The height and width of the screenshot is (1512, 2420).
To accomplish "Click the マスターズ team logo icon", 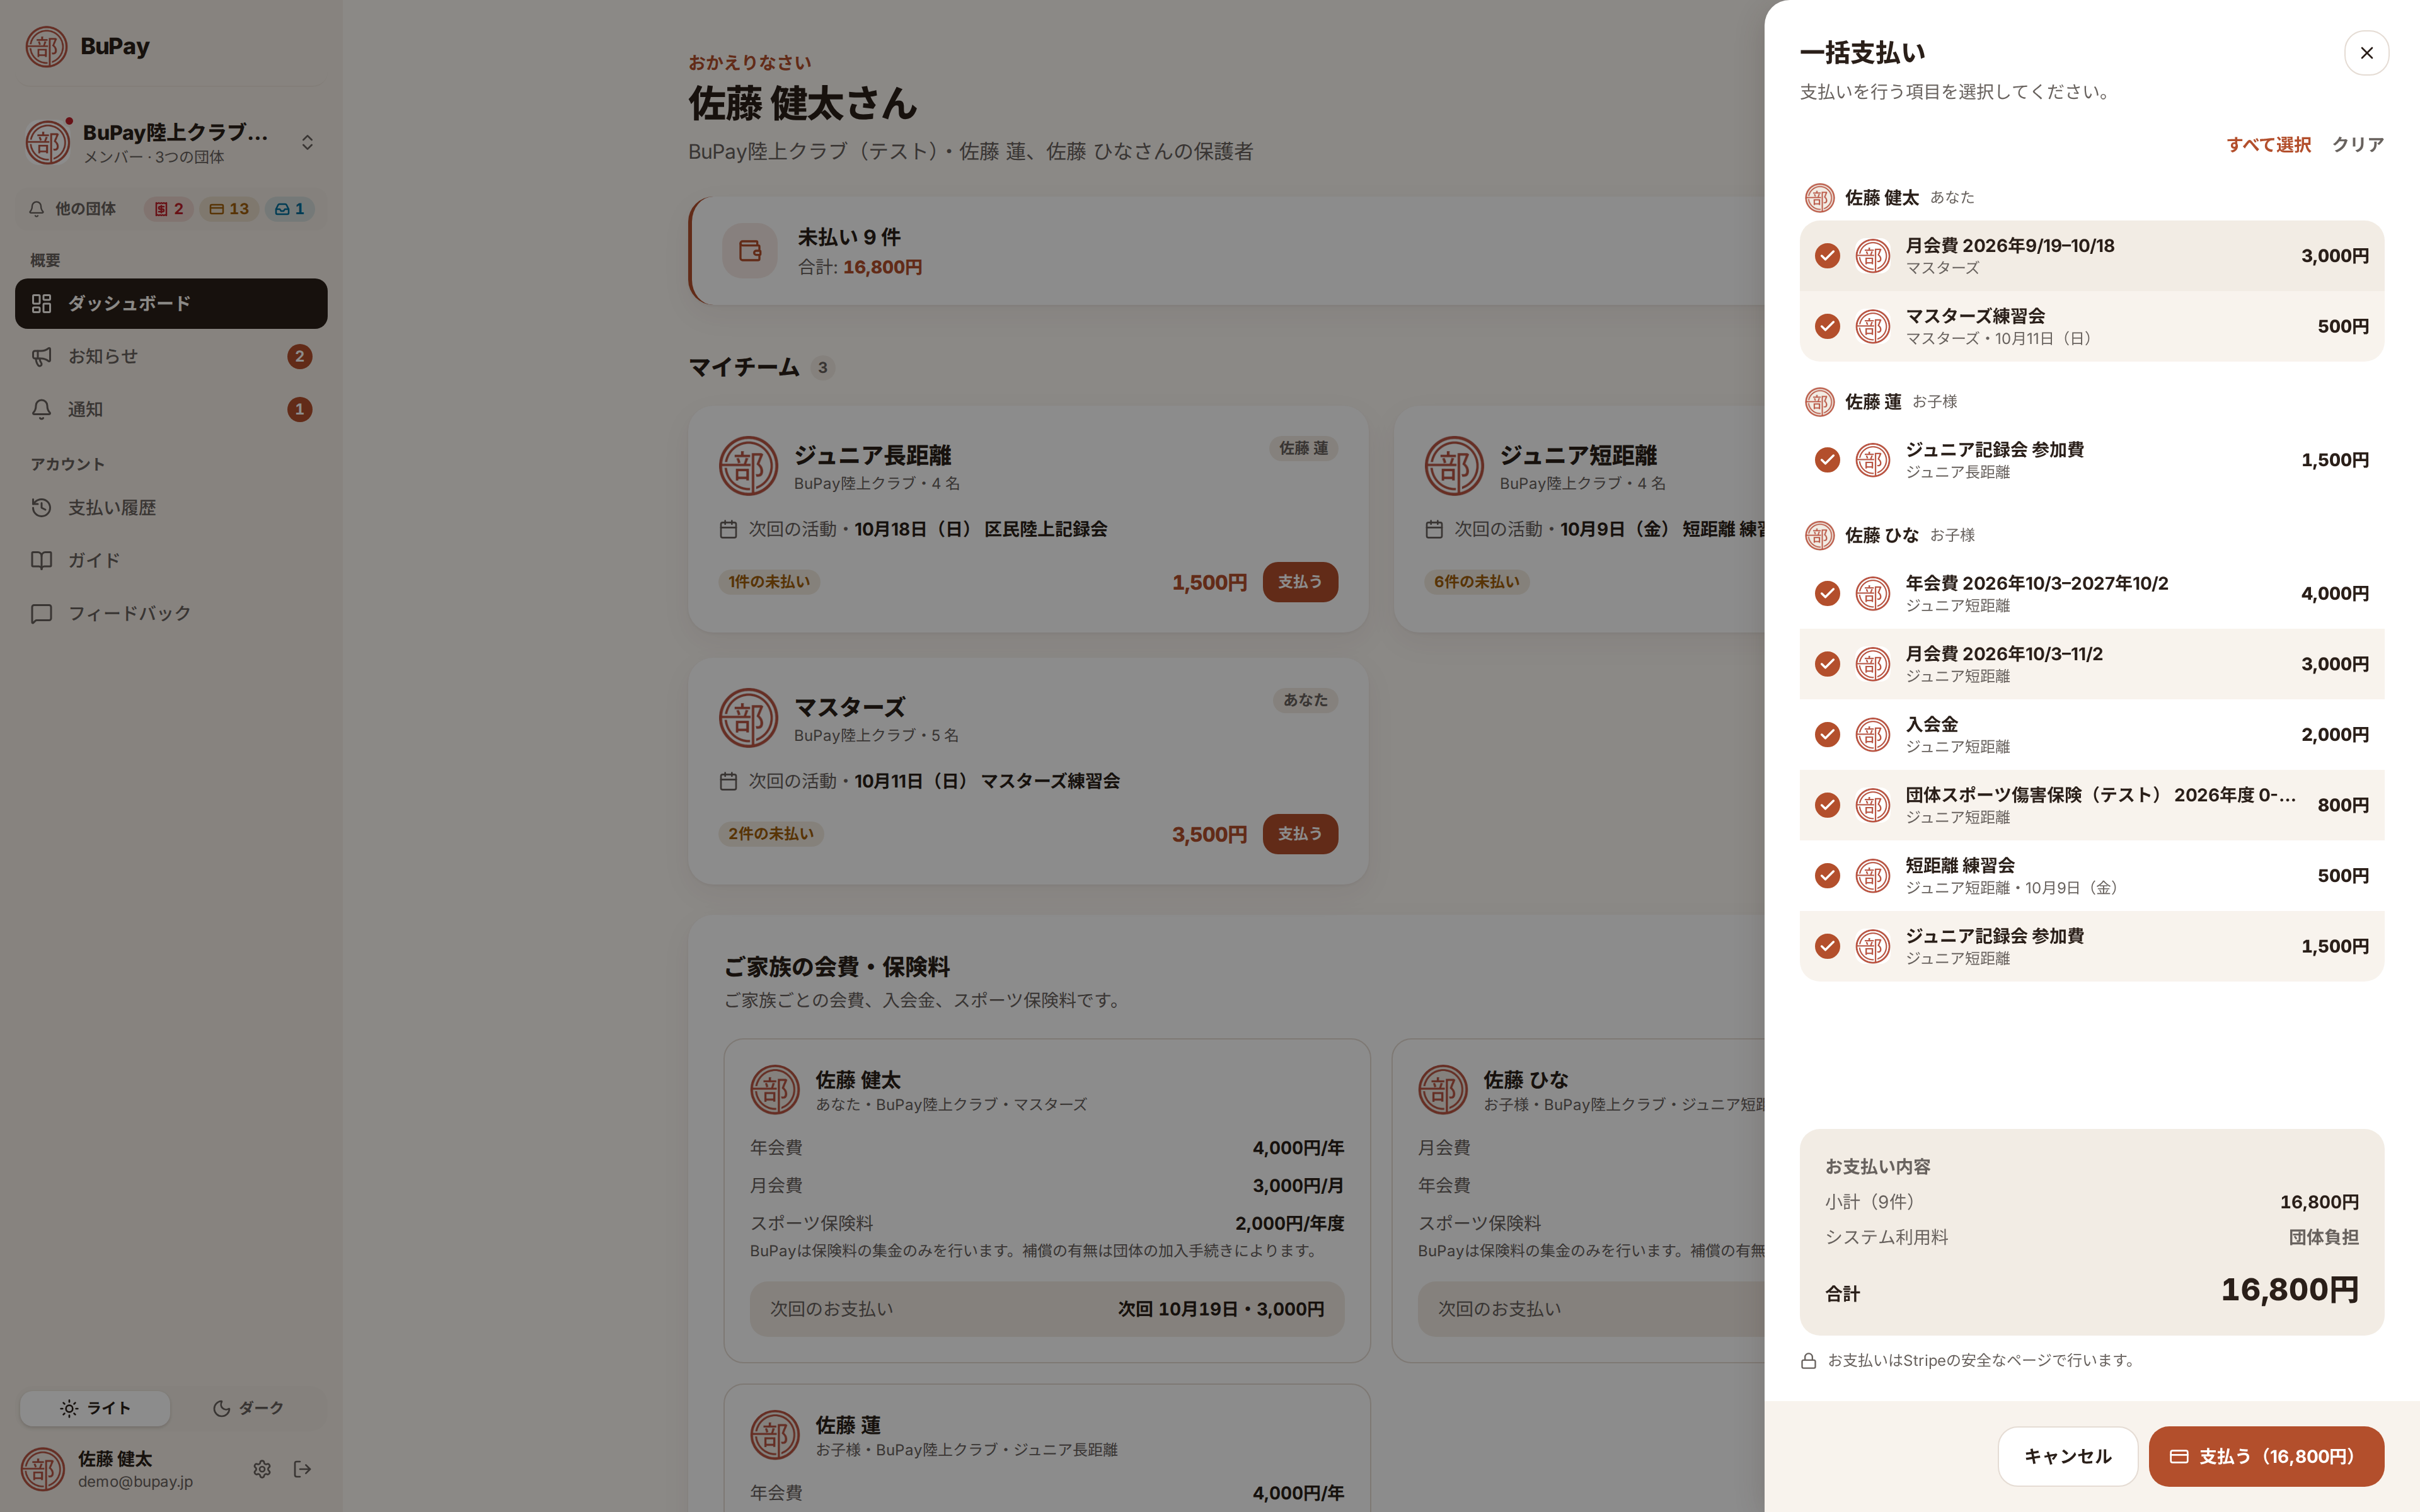I will (748, 718).
